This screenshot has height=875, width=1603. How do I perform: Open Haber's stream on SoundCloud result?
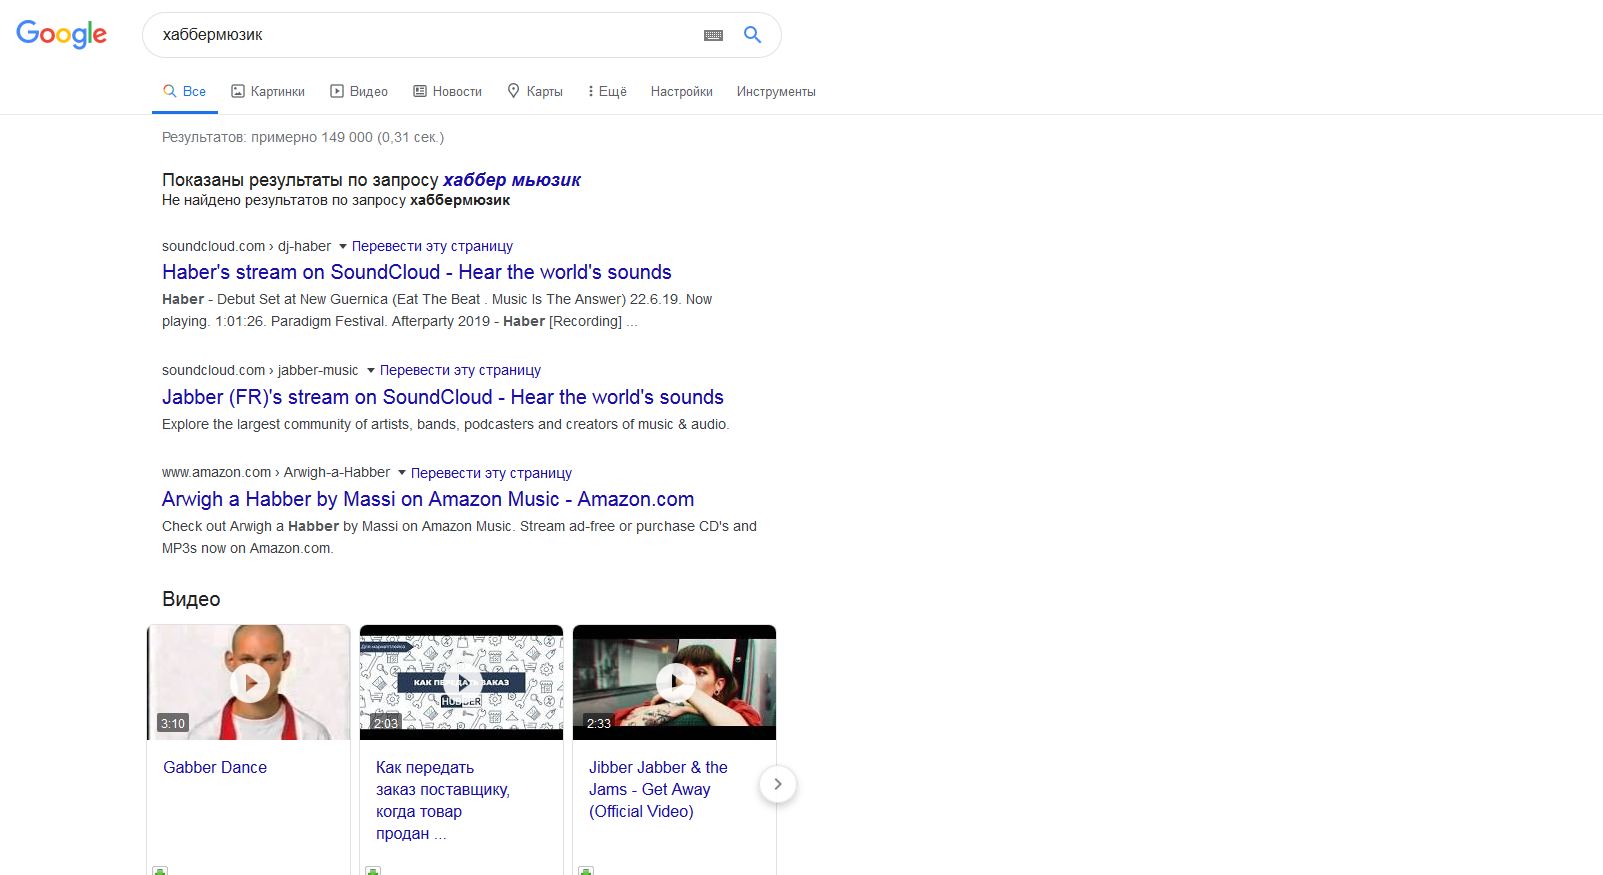click(x=417, y=272)
